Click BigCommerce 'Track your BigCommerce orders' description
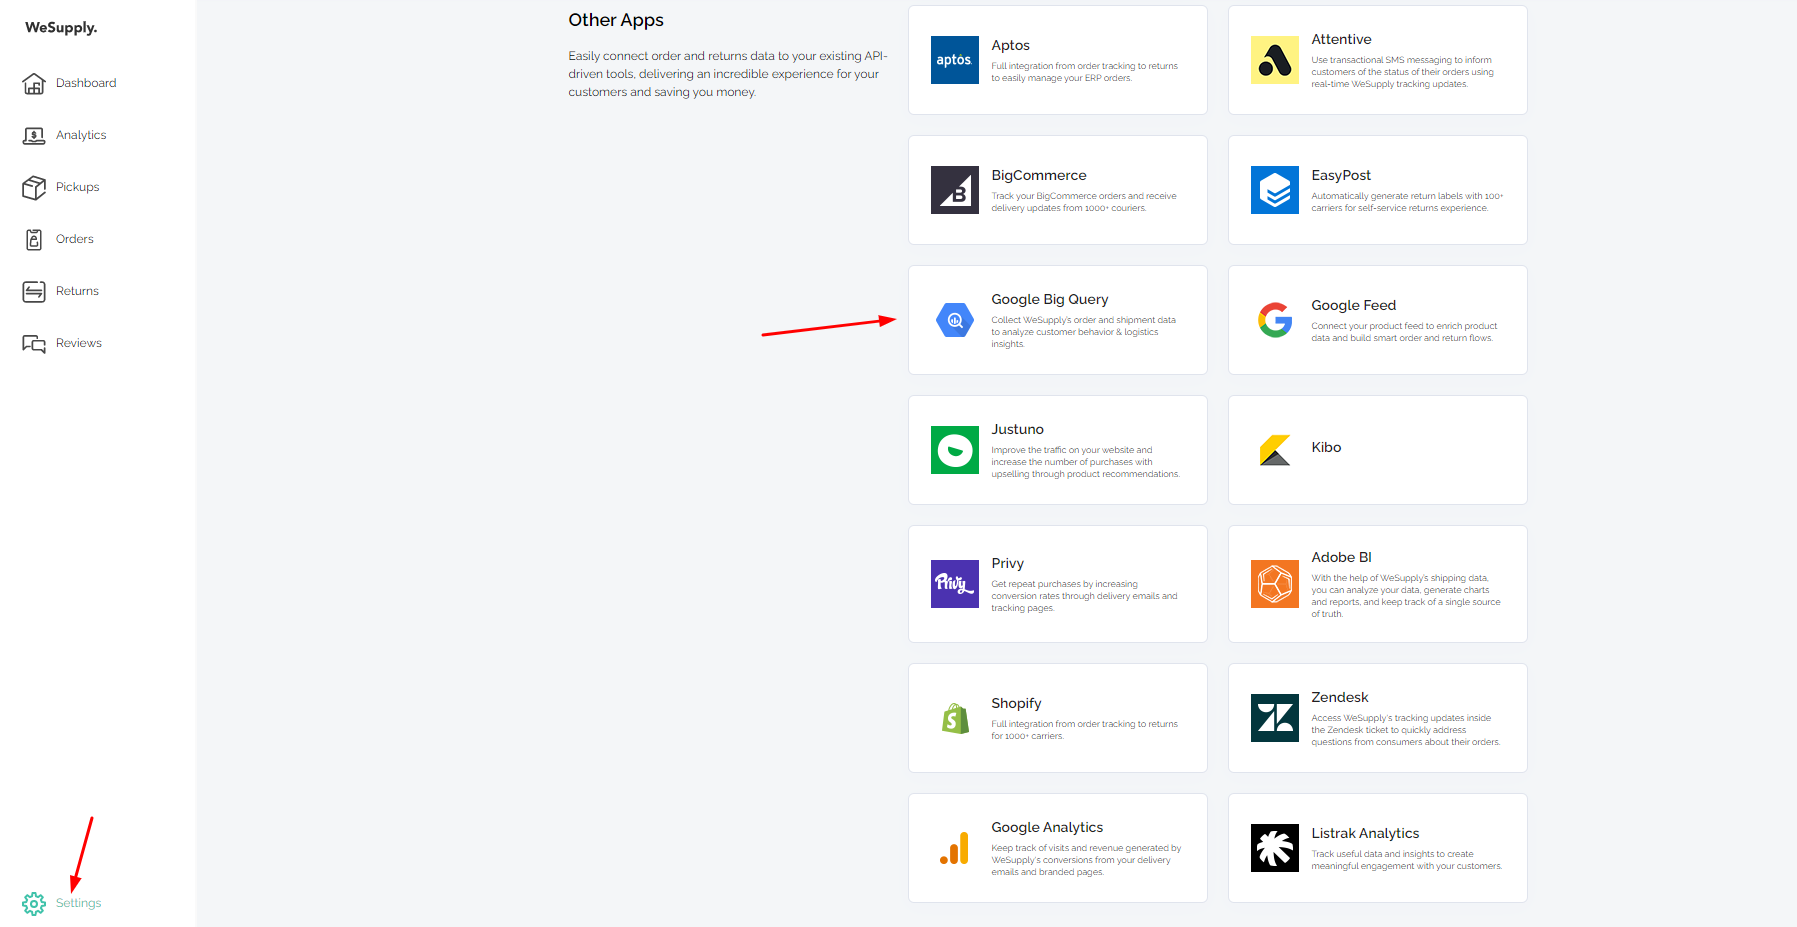The image size is (1797, 927). tap(1084, 202)
